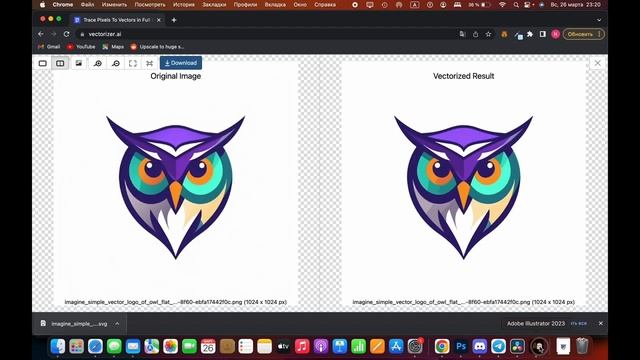Click the actual-size icon beside Download

(x=149, y=63)
